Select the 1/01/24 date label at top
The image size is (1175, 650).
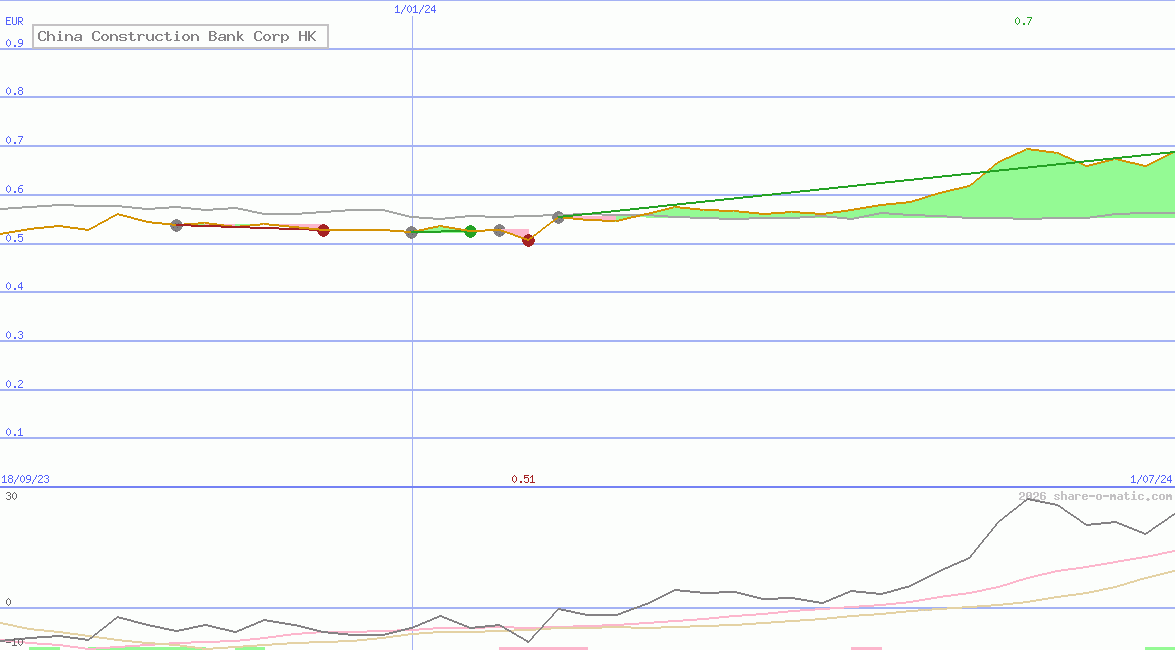click(415, 9)
